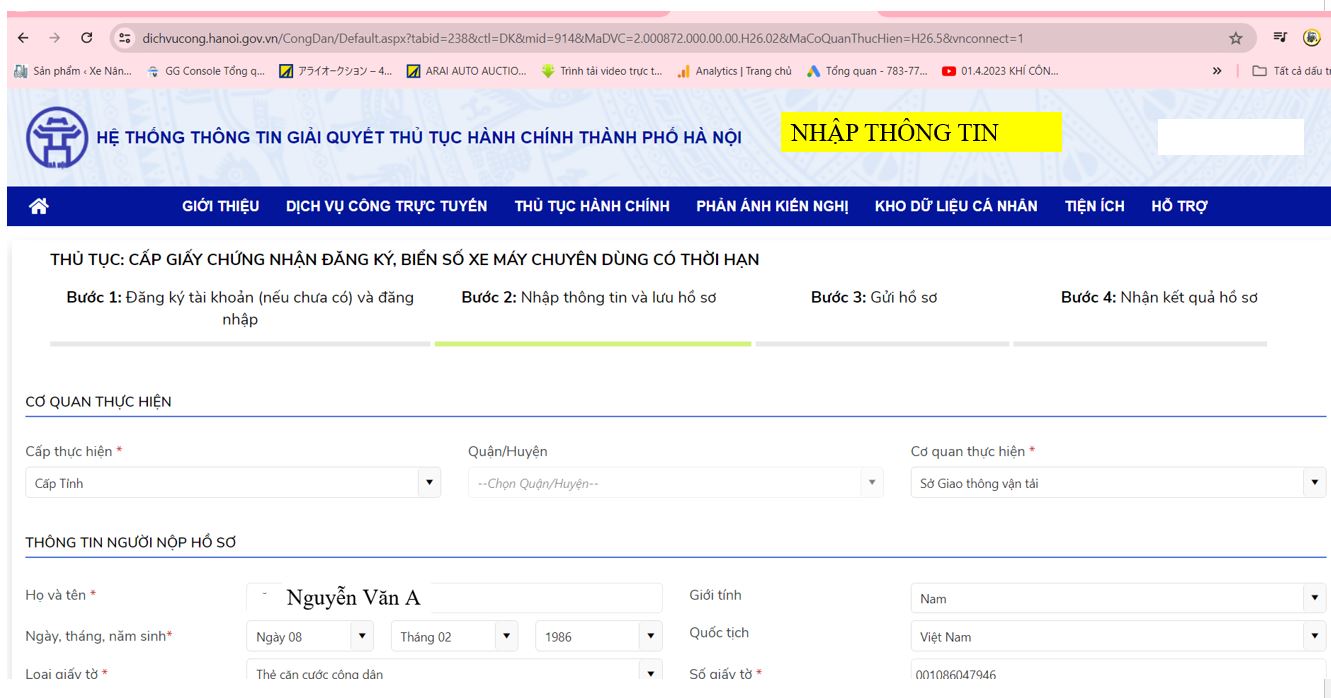1331x698 pixels.
Task: Open the 'Giới tính' dropdown showing Nam
Action: 1119,598
